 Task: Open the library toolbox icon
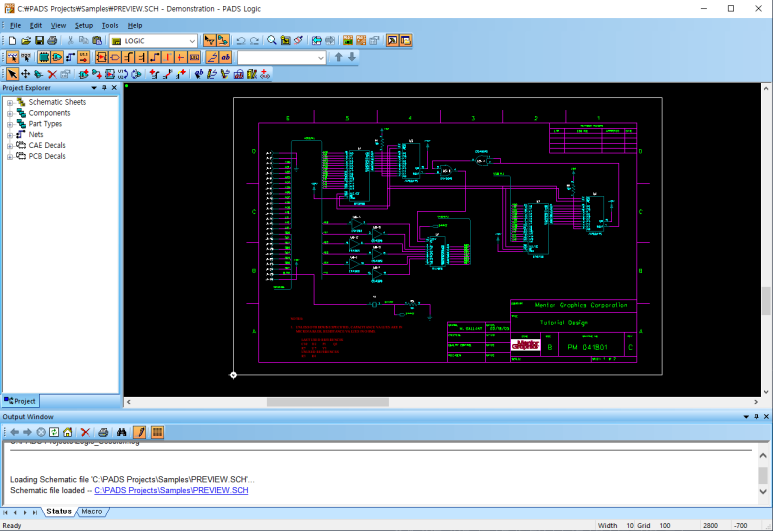point(238,74)
